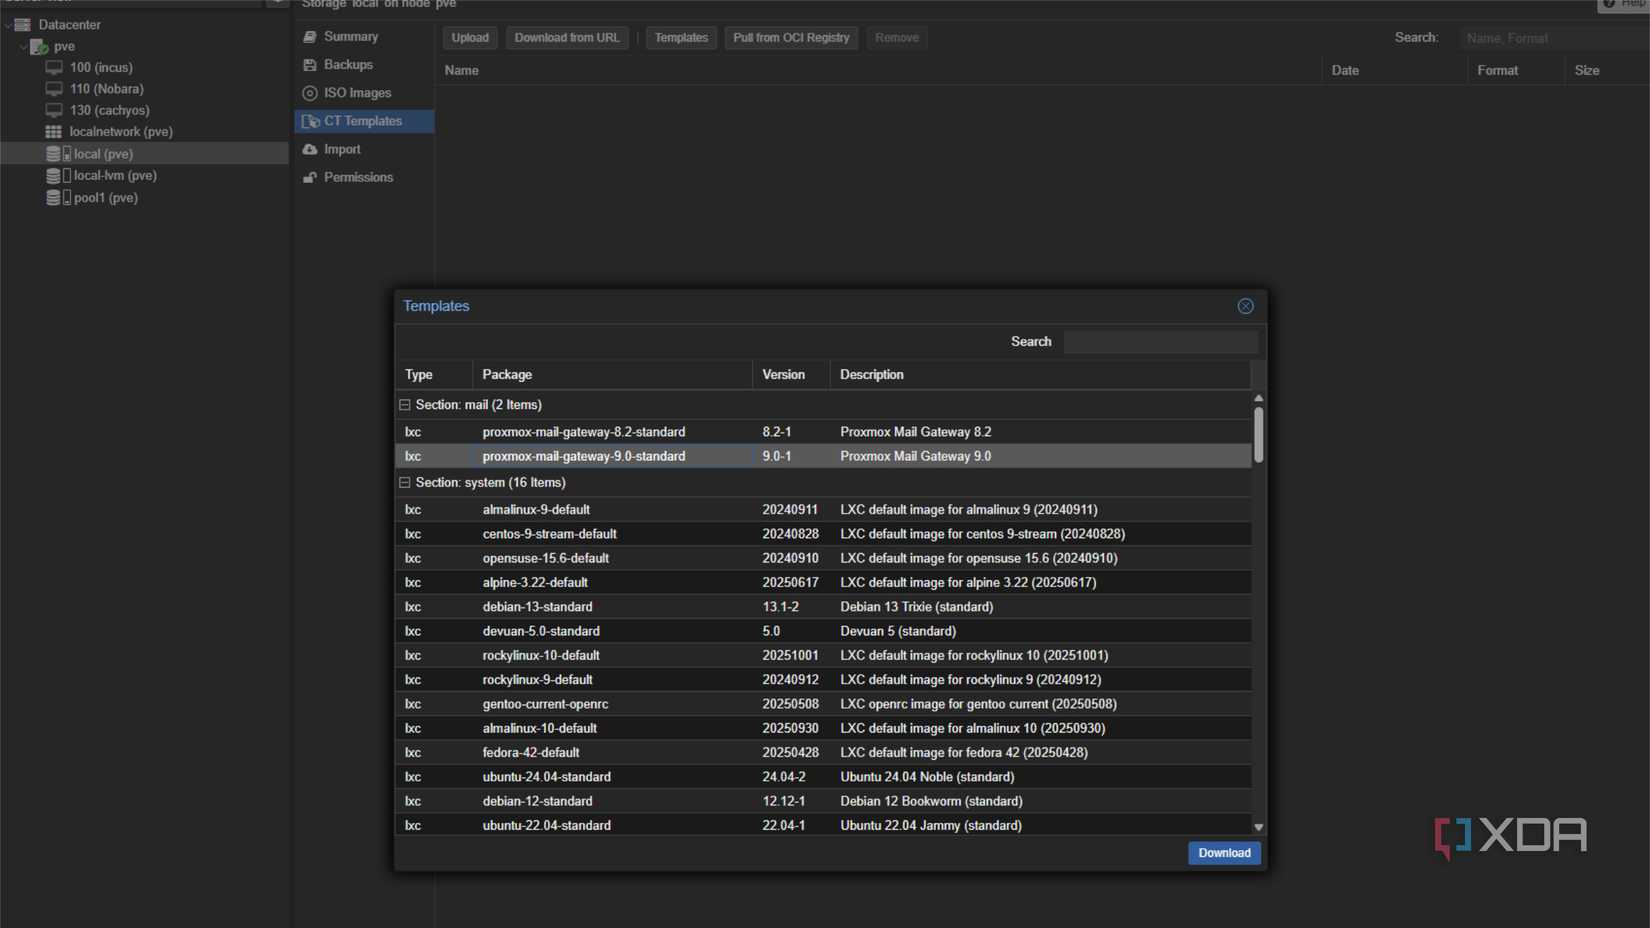1650x928 pixels.
Task: Click the localnetwork (pve) network icon
Action: [54, 131]
